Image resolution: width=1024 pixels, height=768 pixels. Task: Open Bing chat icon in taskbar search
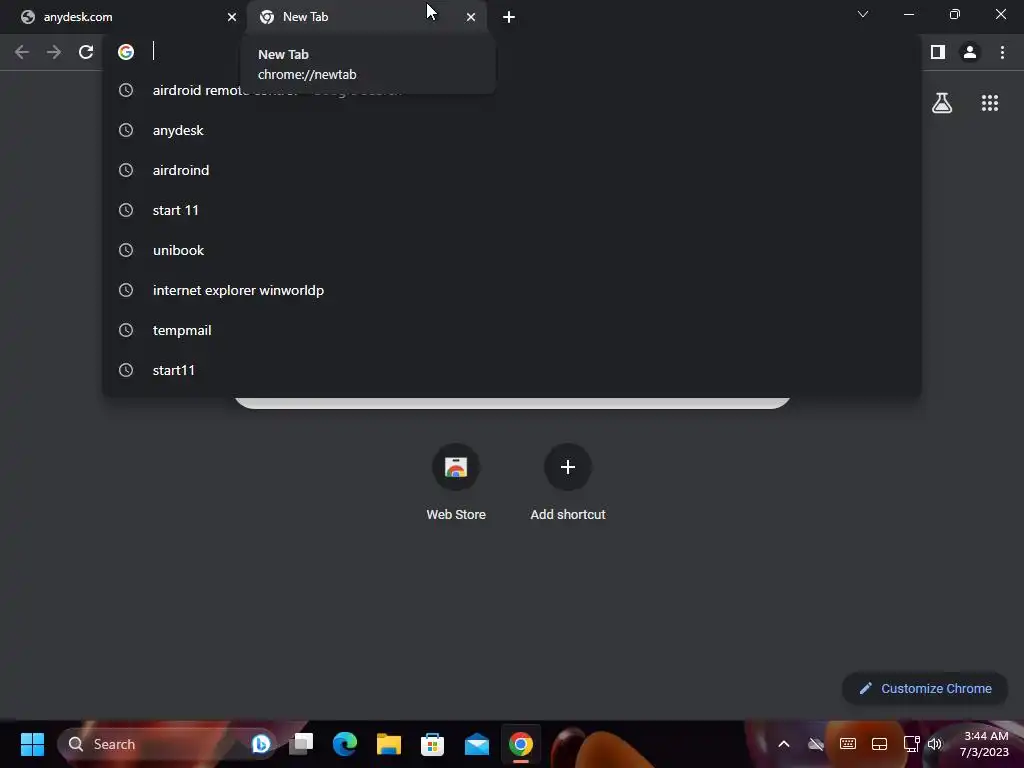[x=261, y=744]
